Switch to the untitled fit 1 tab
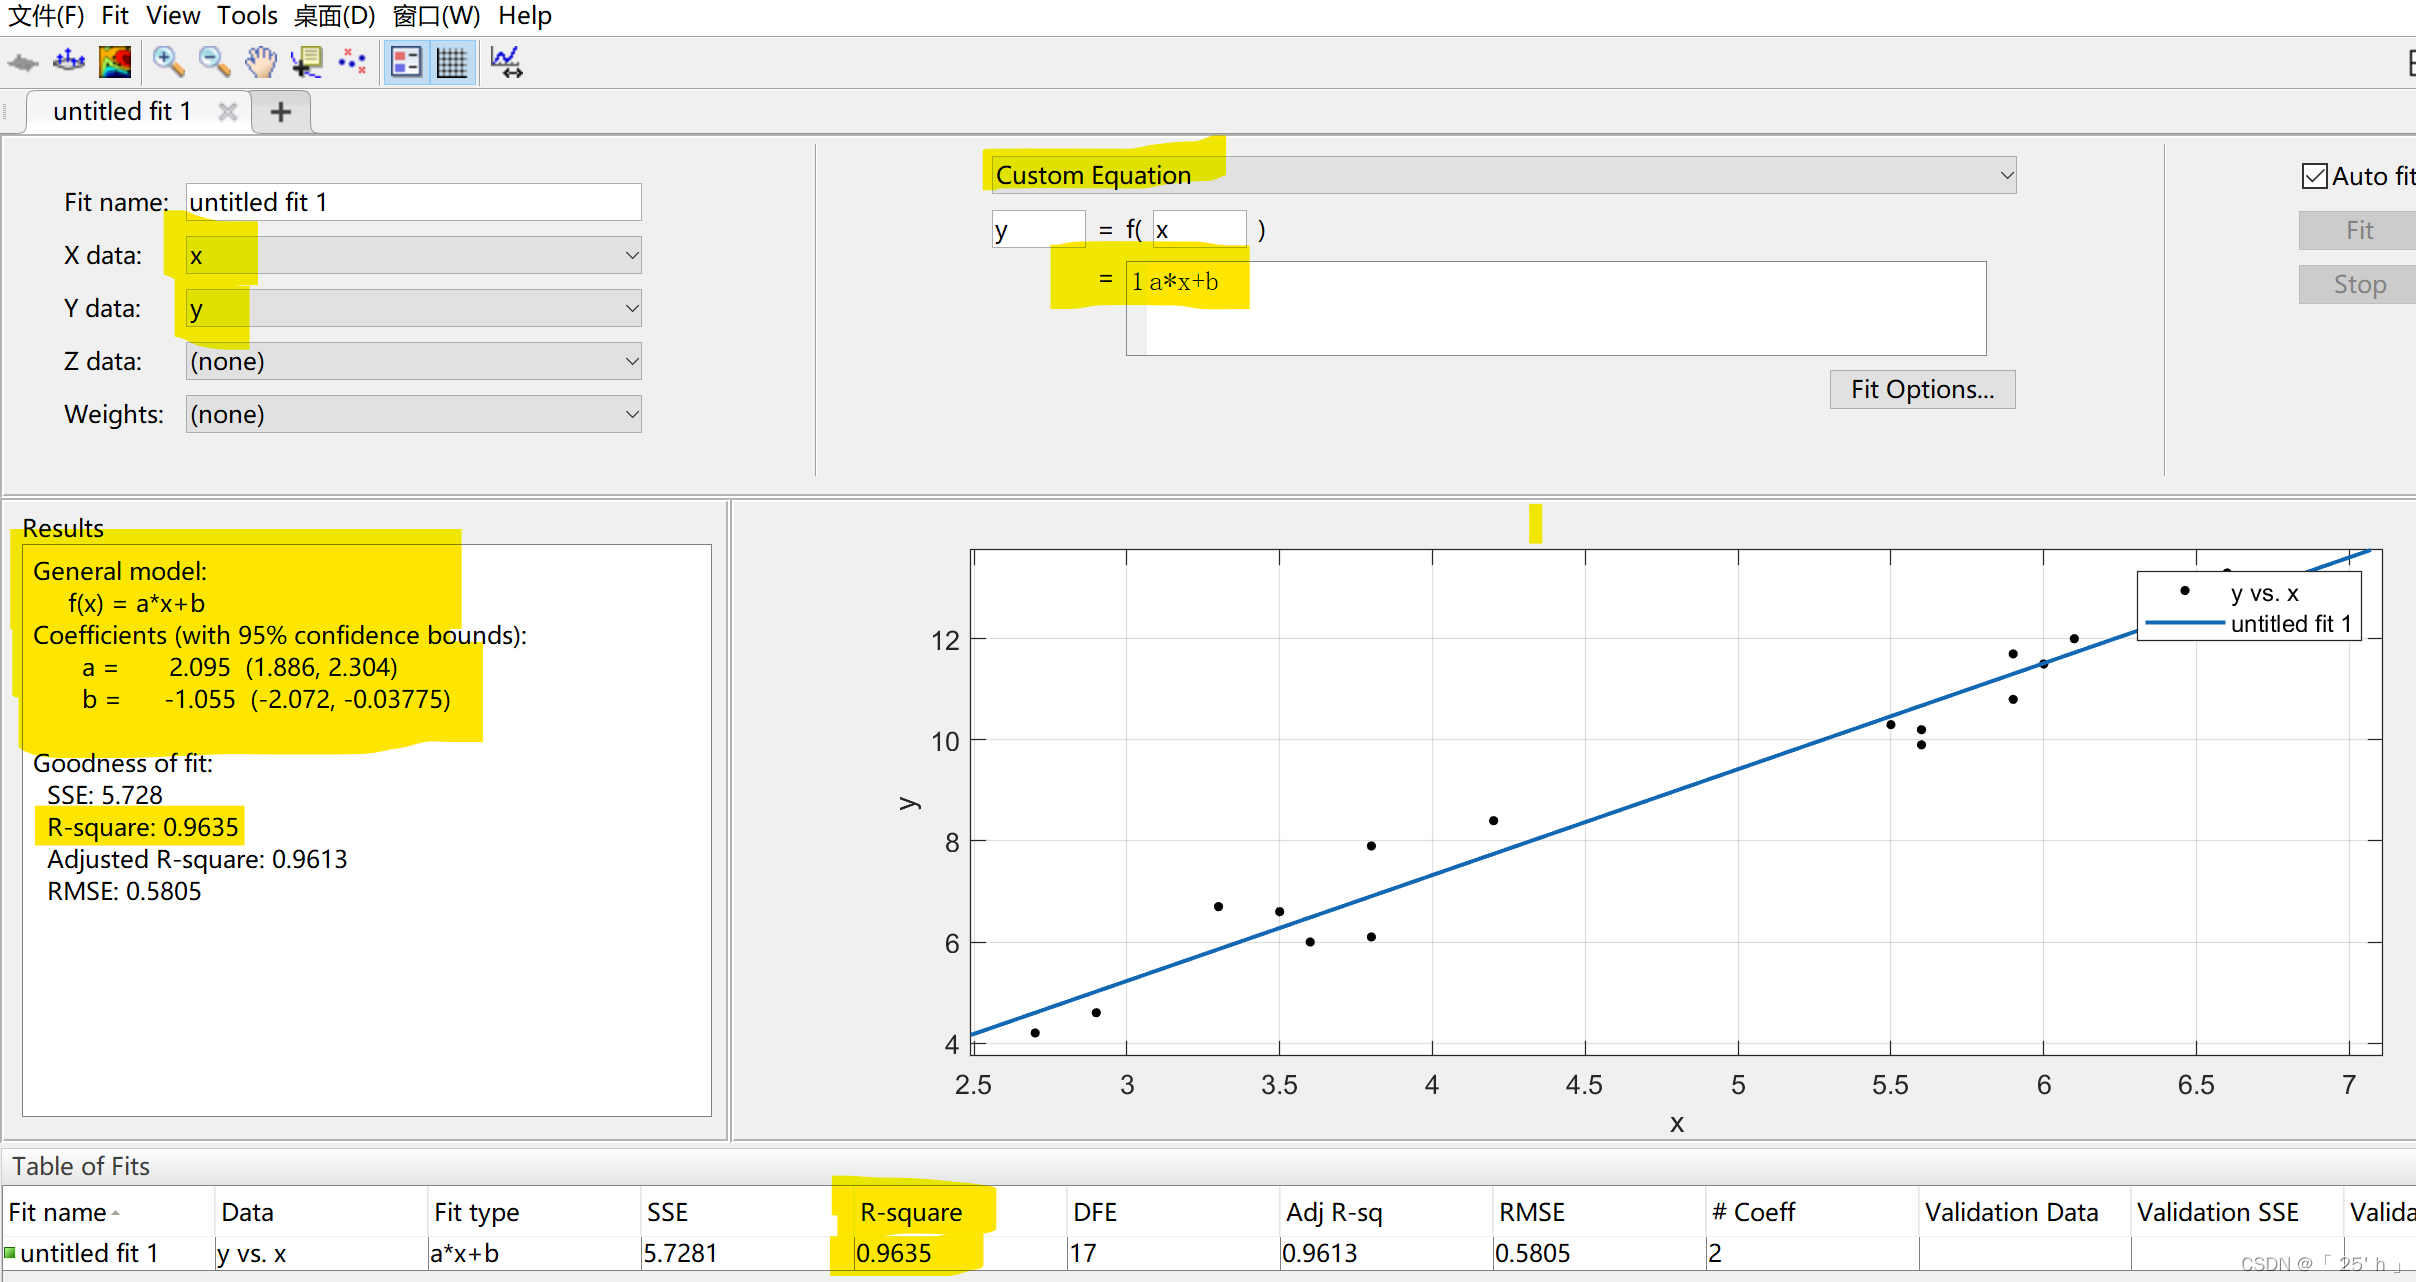2416x1282 pixels. [122, 111]
